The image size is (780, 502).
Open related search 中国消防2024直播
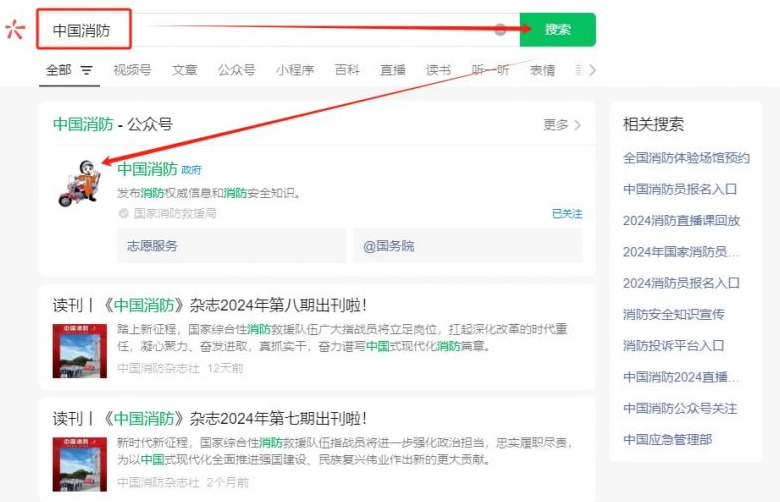[x=681, y=377]
